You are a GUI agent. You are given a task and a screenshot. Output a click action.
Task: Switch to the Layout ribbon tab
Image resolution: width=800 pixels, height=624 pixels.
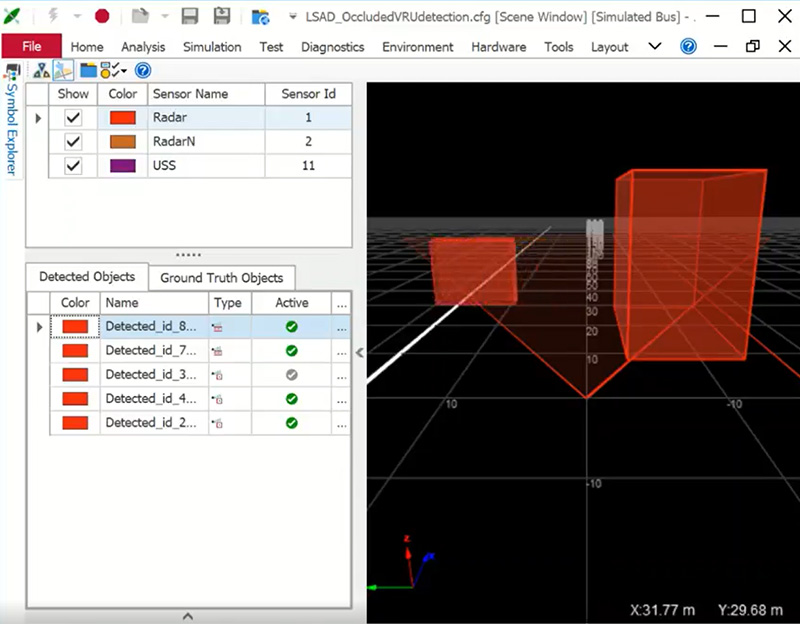(609, 47)
